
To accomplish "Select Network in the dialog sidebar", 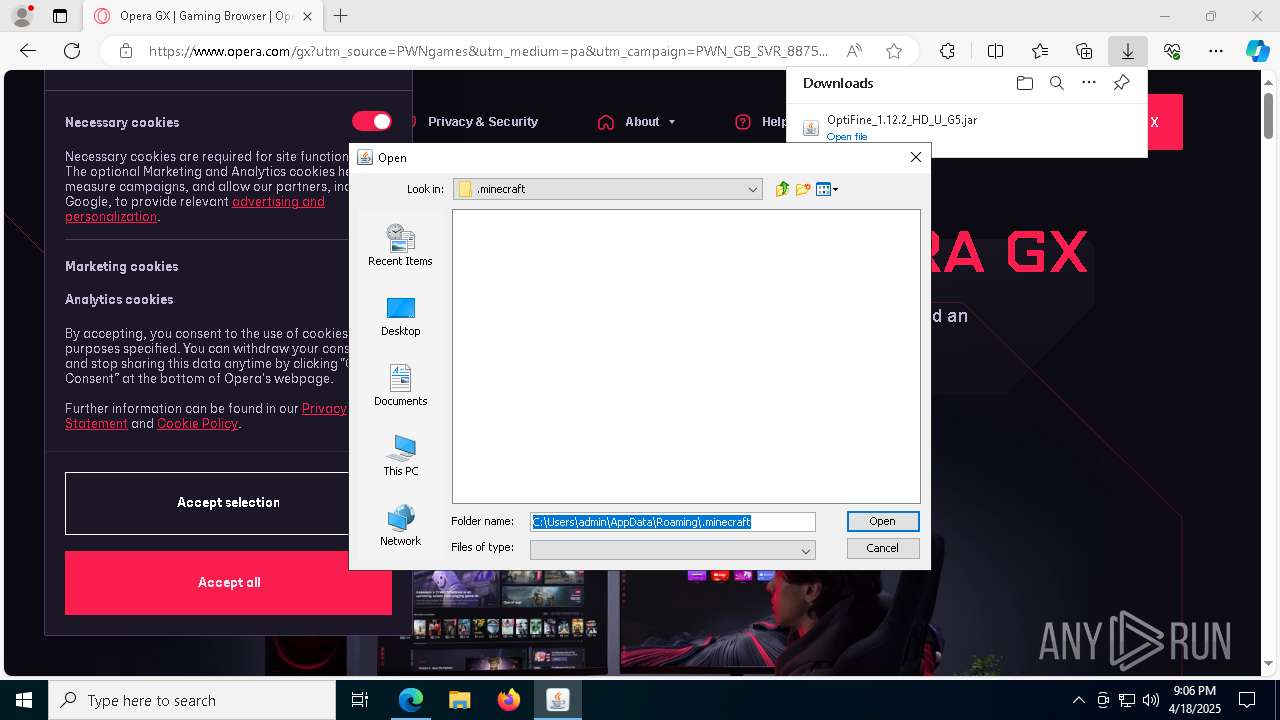I will tap(400, 525).
